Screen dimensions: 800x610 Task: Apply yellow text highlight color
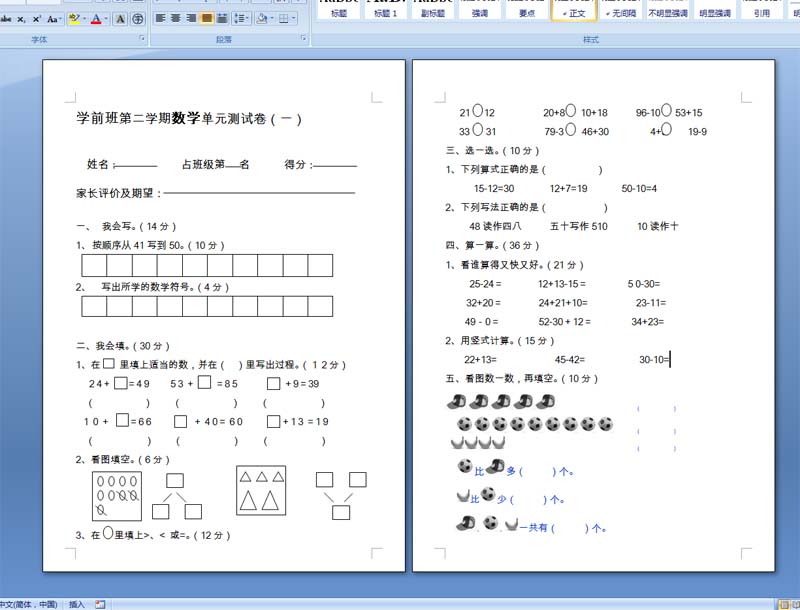(x=73, y=19)
